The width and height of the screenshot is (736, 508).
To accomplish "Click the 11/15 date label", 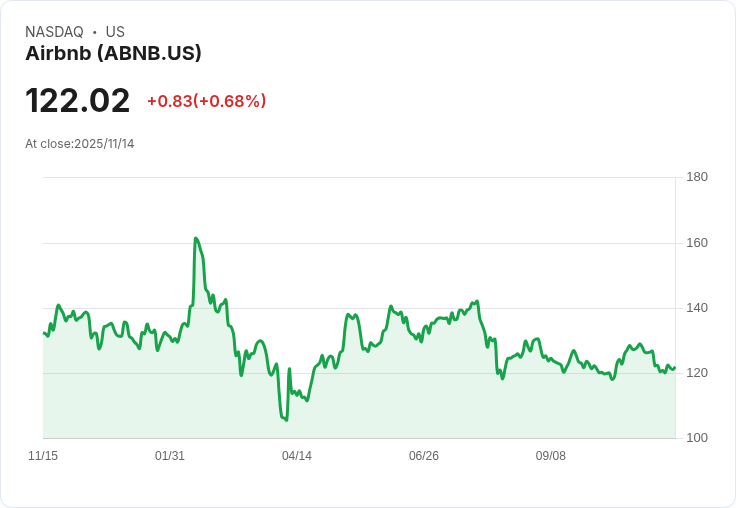I will (x=43, y=456).
